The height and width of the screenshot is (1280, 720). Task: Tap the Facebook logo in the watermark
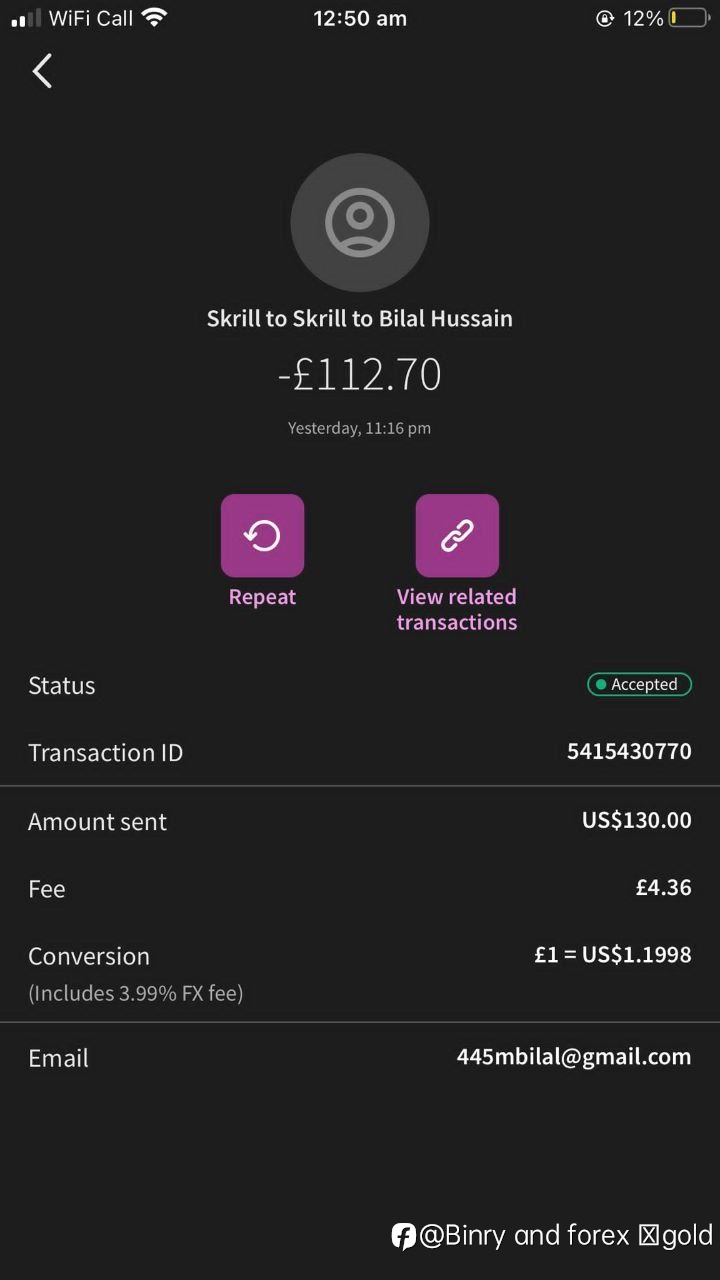click(403, 1236)
